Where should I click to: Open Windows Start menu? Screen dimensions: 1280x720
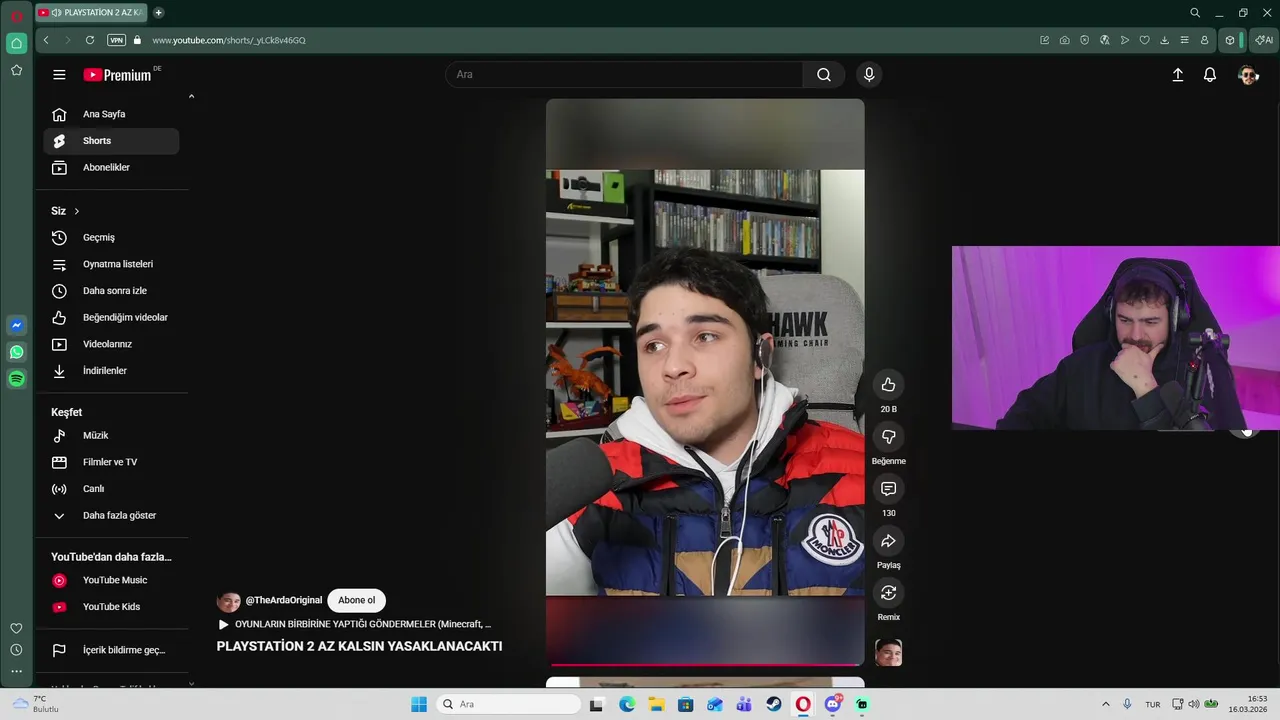(419, 704)
